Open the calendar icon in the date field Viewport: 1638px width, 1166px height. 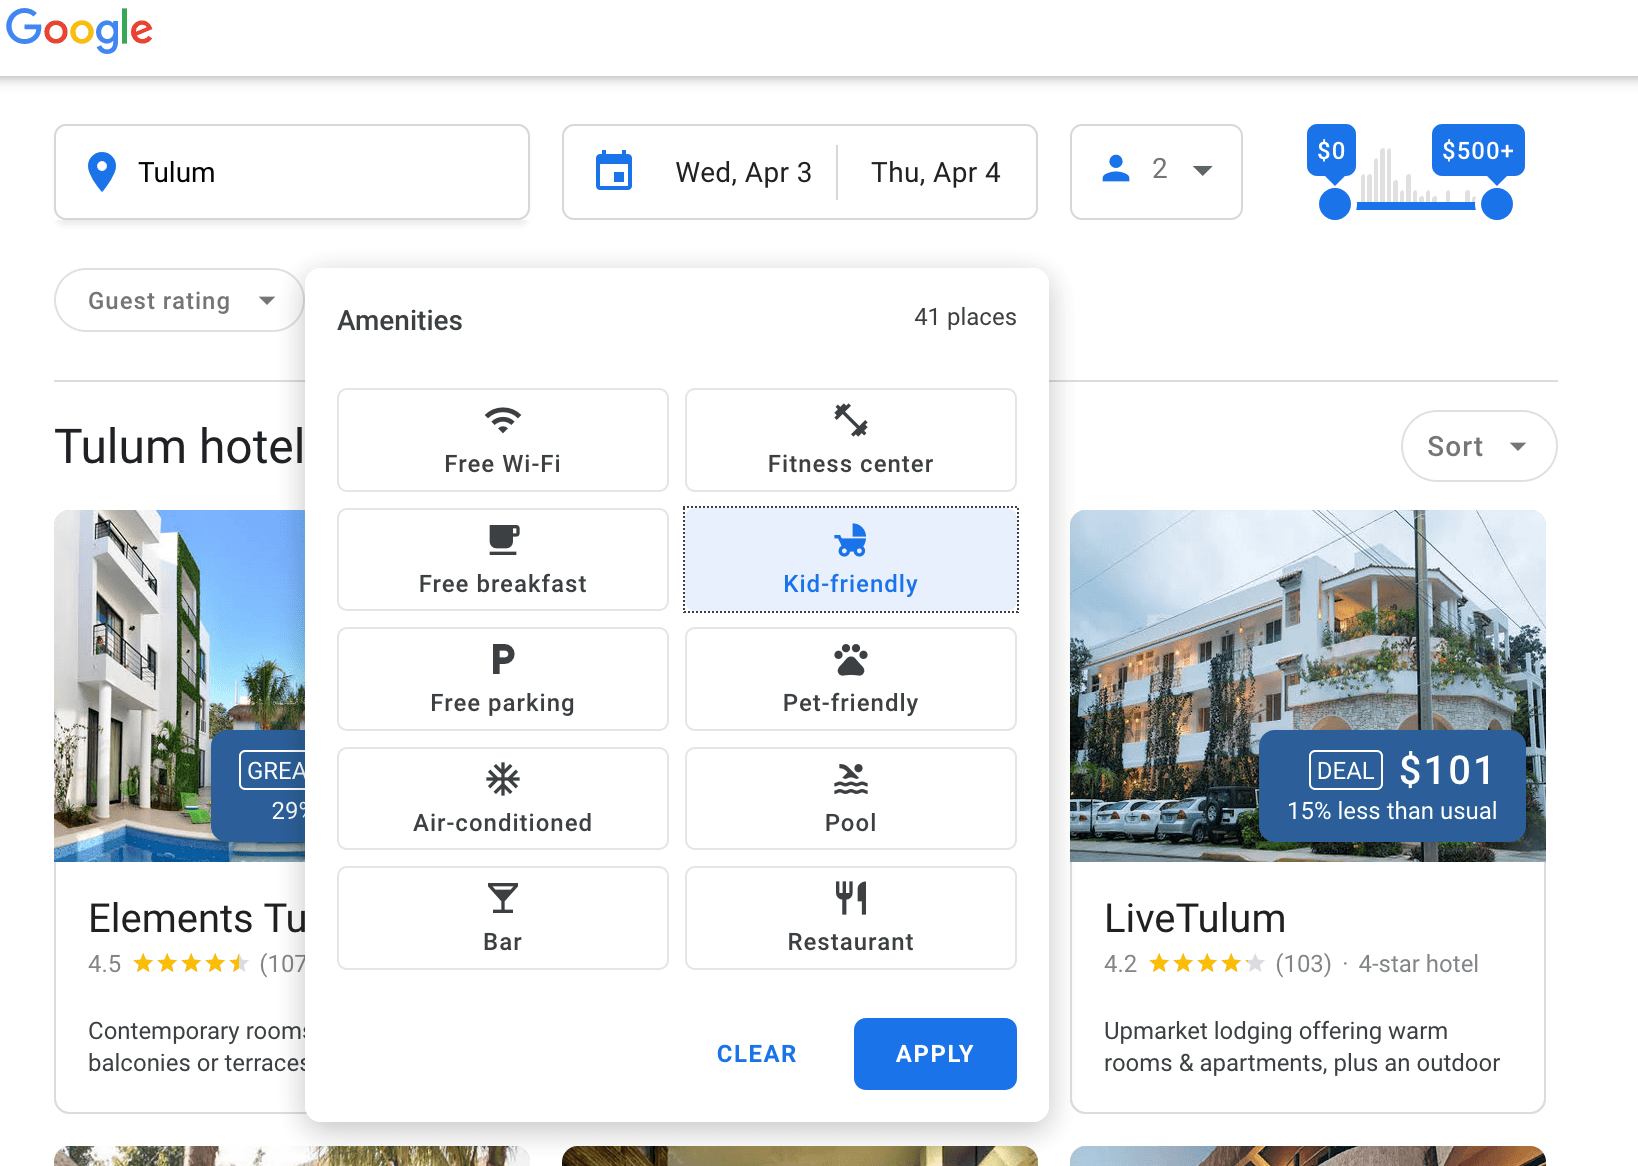tap(614, 171)
